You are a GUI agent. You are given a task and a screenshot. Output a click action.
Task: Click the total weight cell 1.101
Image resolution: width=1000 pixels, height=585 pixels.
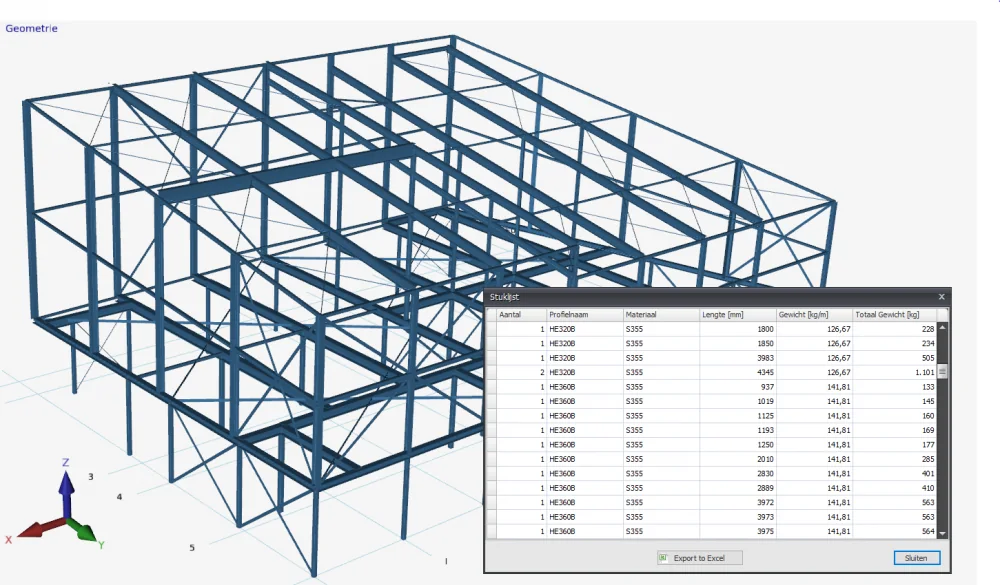pyautogui.click(x=895, y=373)
